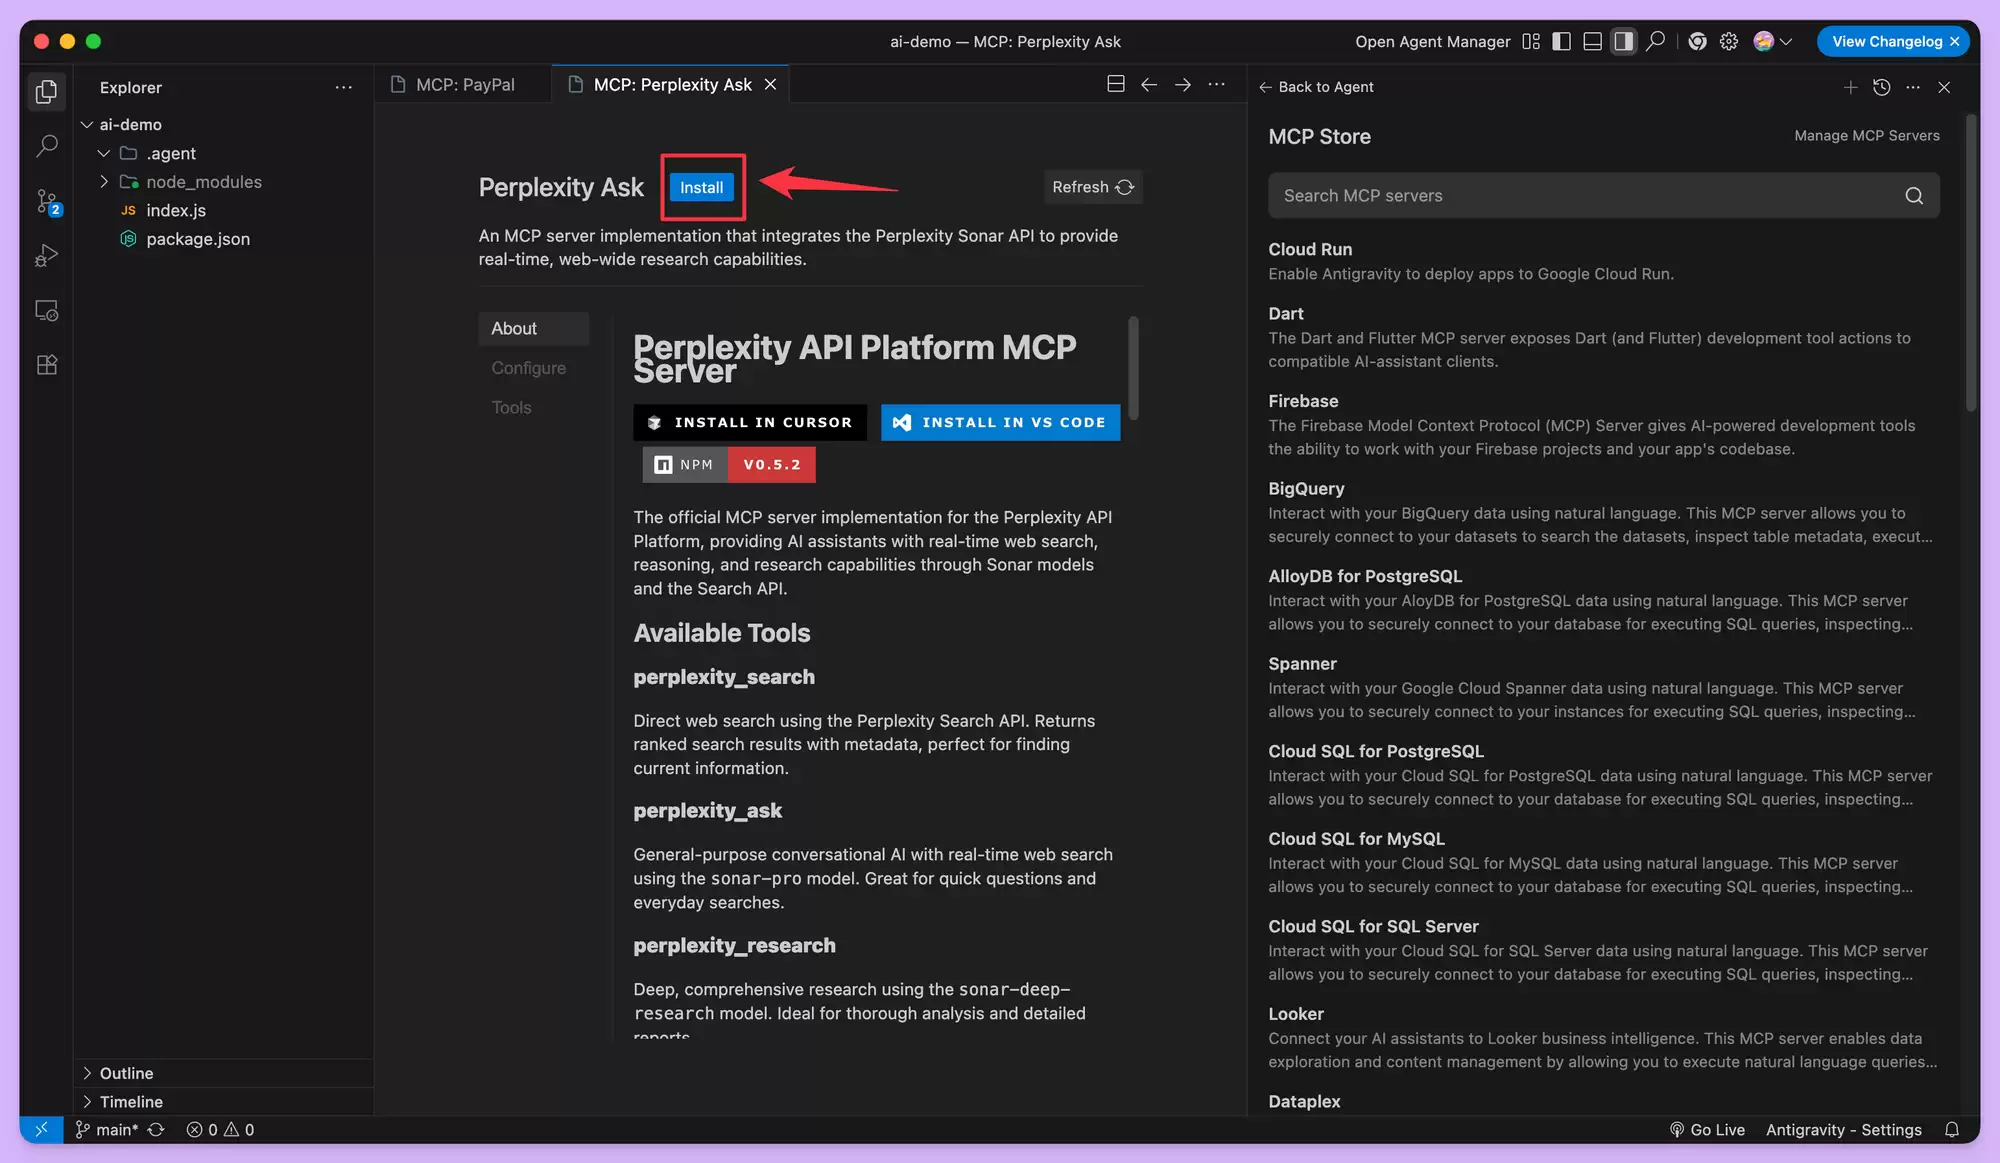Open remote window indicator in status bar

click(41, 1129)
